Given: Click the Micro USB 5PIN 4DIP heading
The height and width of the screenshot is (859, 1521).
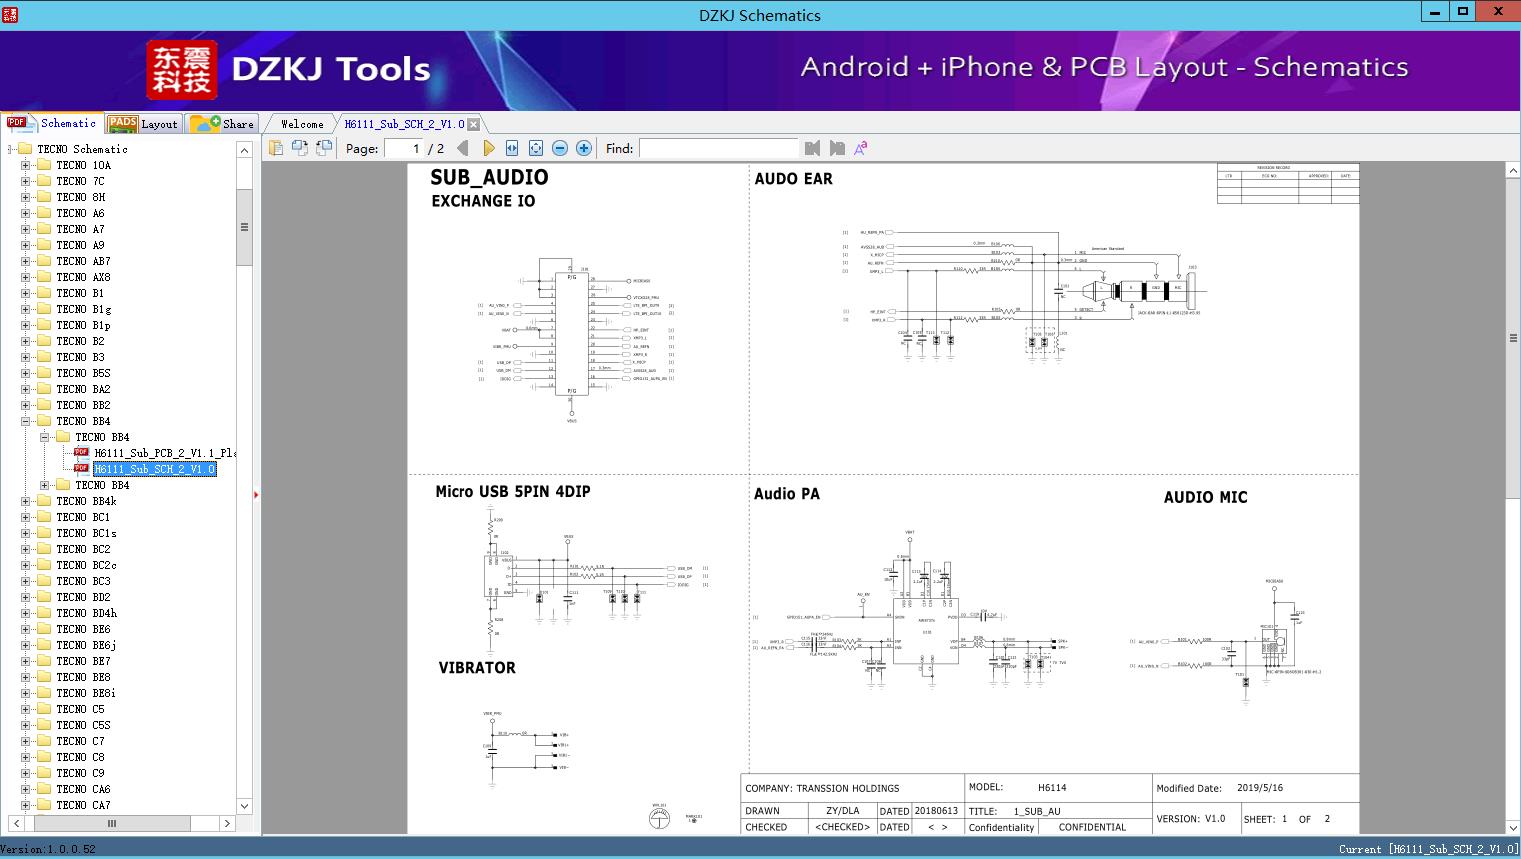Looking at the screenshot, I should [513, 491].
